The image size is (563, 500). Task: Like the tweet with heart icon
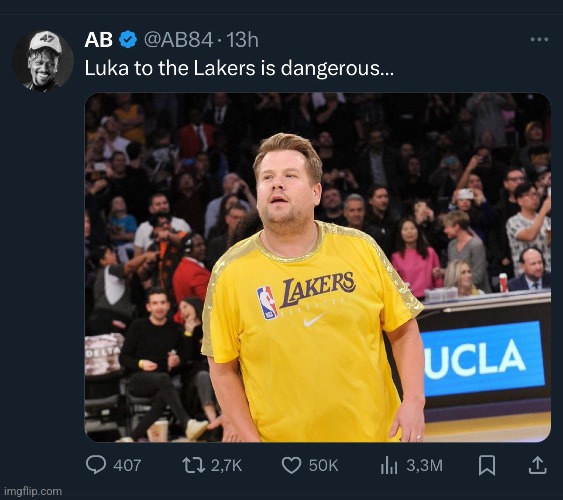(x=291, y=465)
